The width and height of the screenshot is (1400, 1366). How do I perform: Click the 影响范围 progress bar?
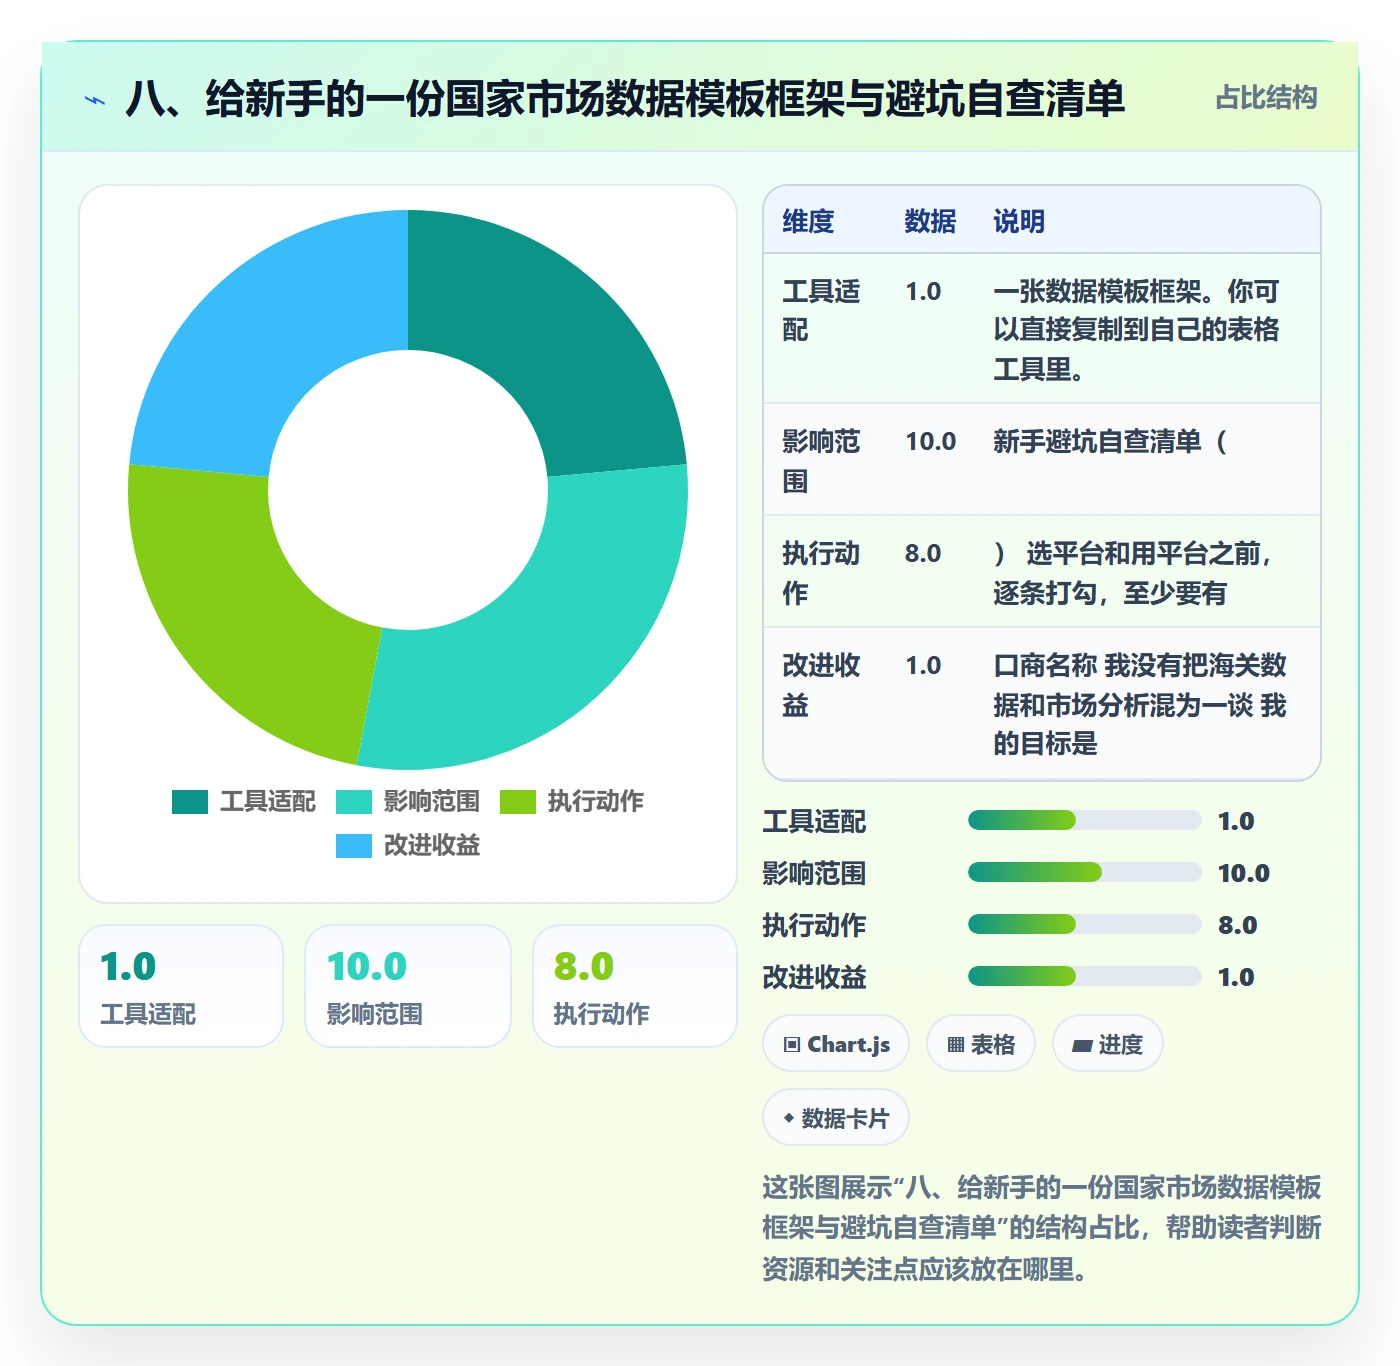coord(1084,873)
